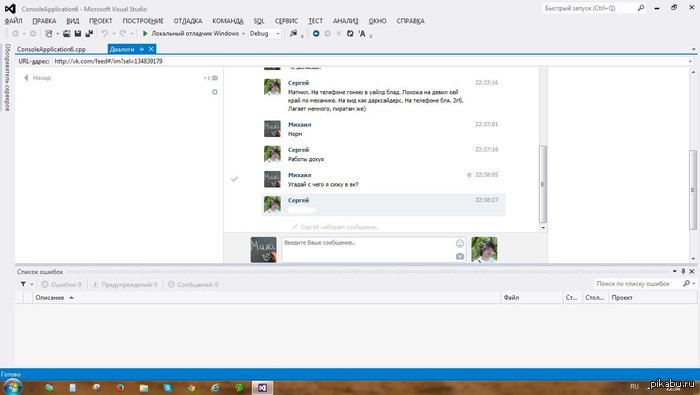Viewport: 700px width, 395px height.
Task: Click the text size 'A' toolbar icon
Action: [x=362, y=33]
